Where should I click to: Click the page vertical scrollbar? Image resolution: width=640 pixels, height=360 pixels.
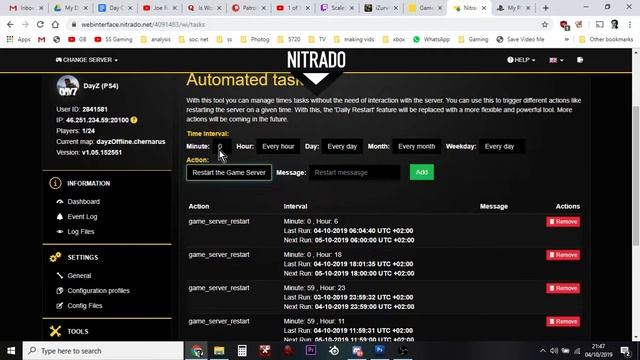636,176
